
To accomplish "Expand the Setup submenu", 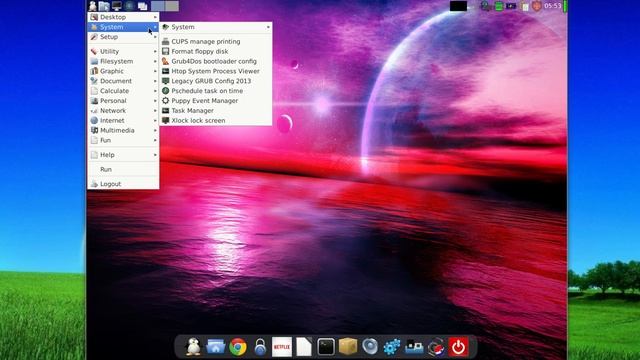I will coord(123,37).
